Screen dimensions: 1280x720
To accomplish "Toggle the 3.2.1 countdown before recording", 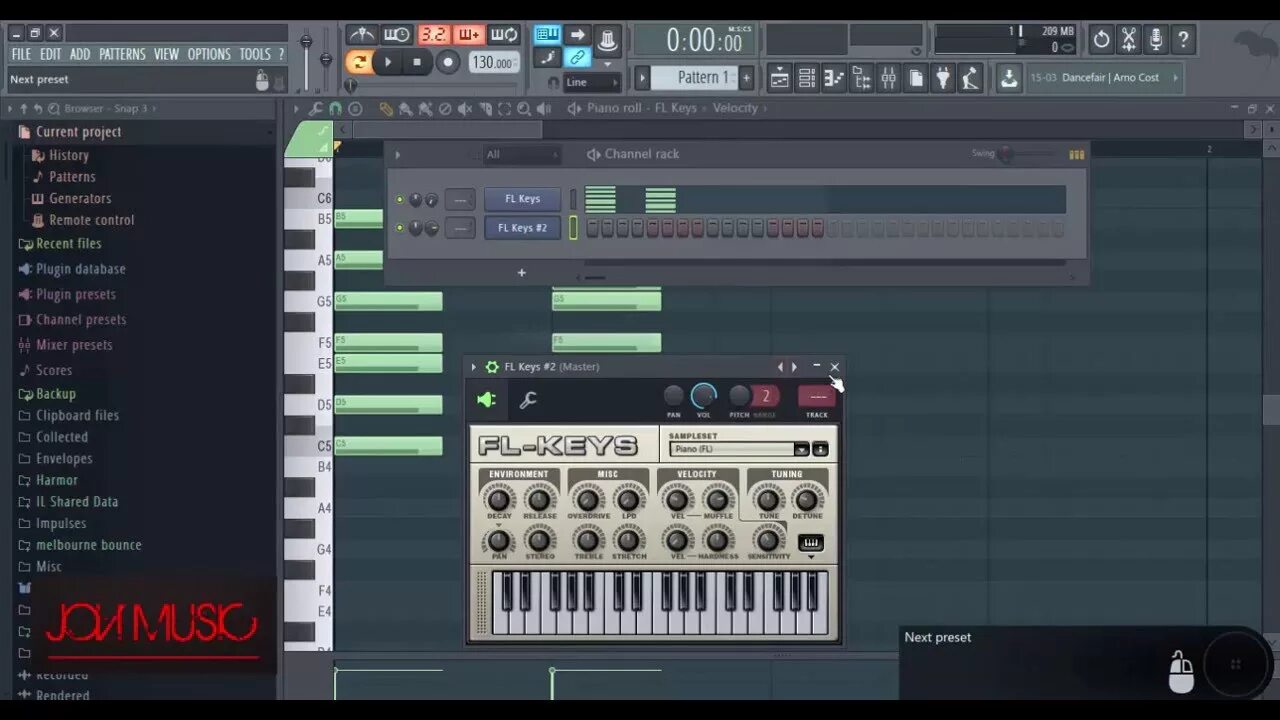I will click(x=433, y=35).
